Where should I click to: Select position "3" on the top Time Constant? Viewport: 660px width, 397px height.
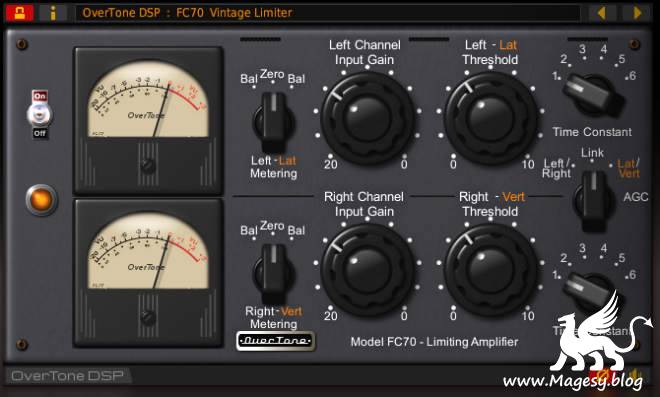pyautogui.click(x=582, y=49)
